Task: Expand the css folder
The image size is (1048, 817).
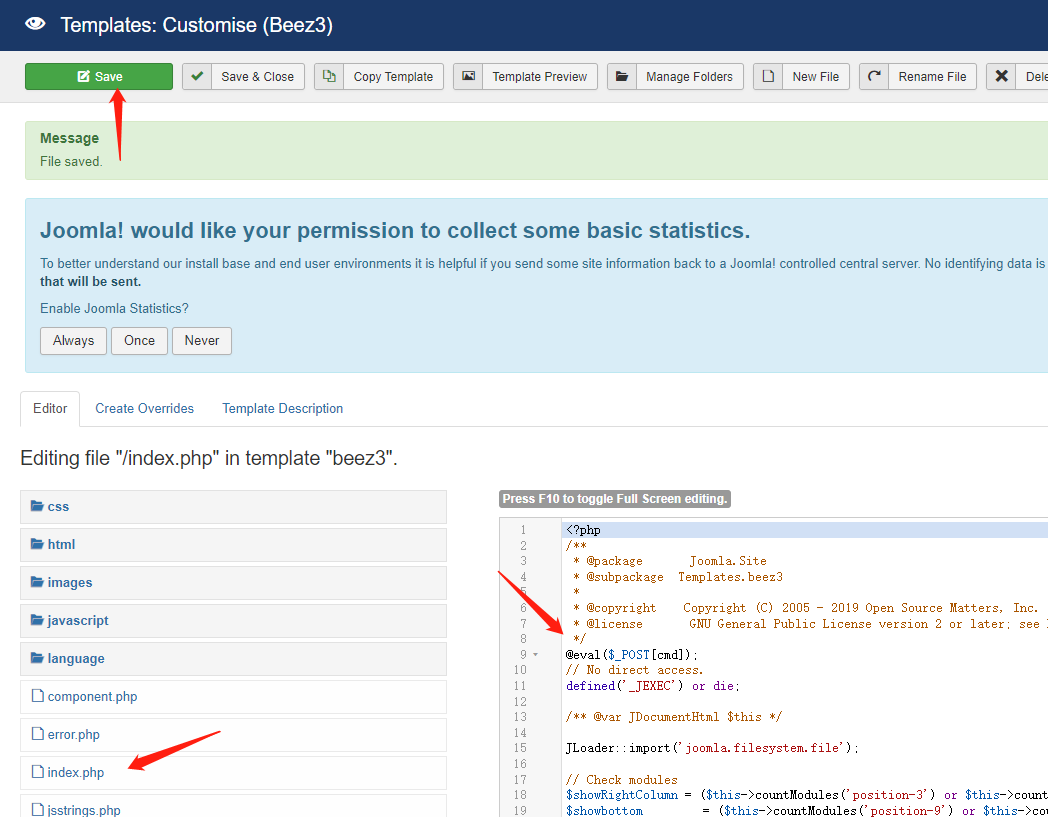Action: point(233,507)
